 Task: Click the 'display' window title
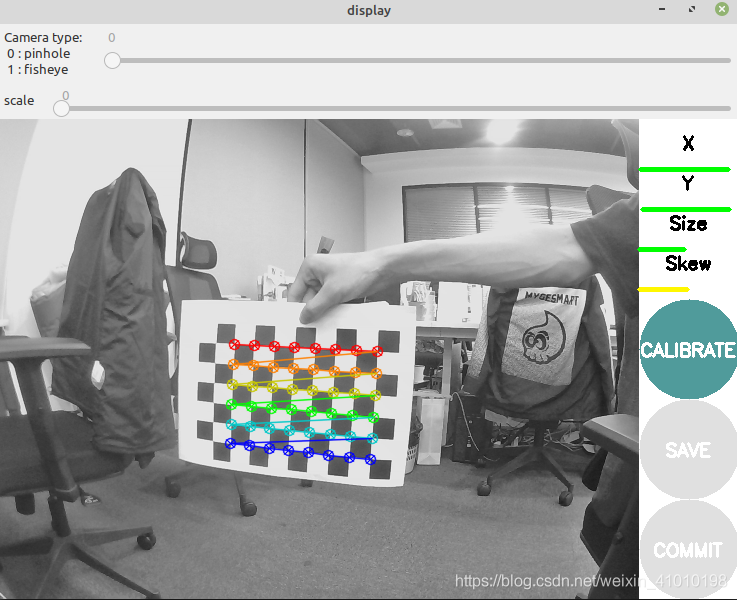click(x=368, y=10)
